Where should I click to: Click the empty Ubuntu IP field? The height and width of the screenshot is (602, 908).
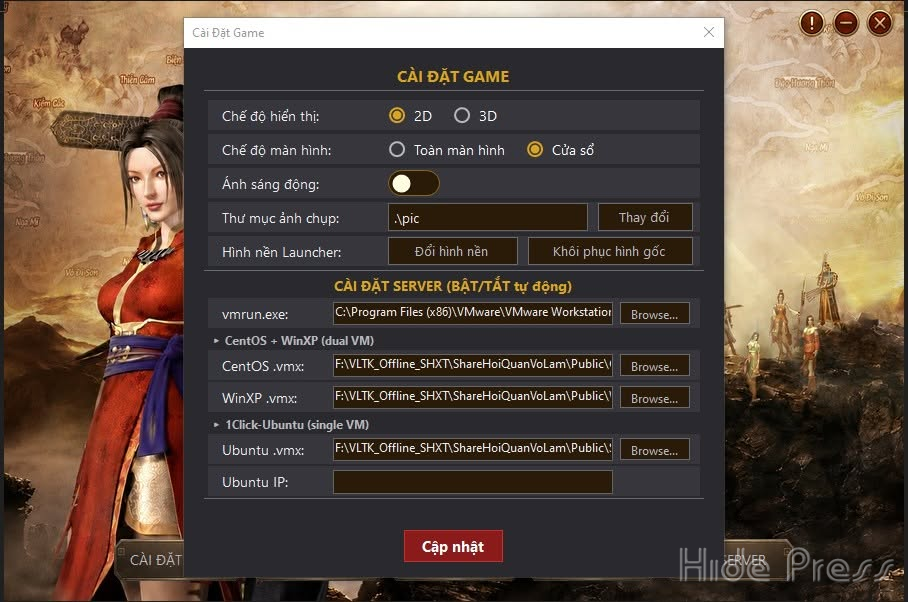(473, 482)
